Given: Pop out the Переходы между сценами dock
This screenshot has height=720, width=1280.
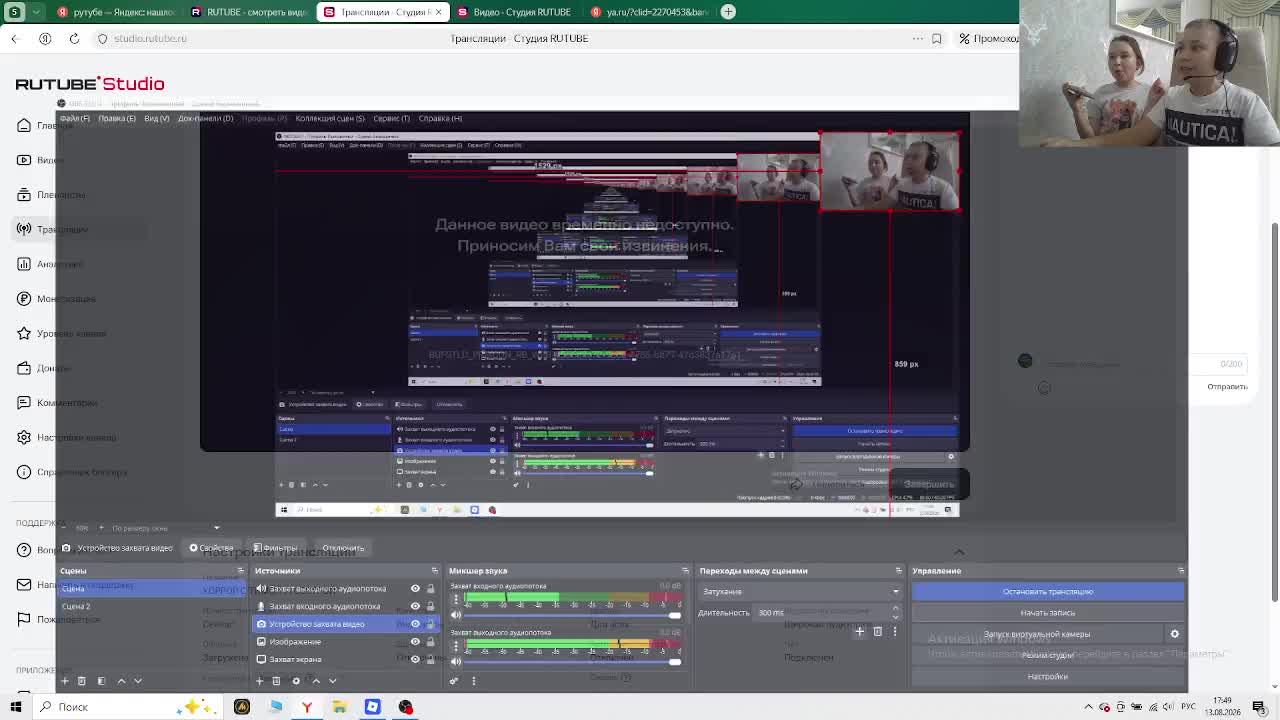Looking at the screenshot, I should 898,571.
